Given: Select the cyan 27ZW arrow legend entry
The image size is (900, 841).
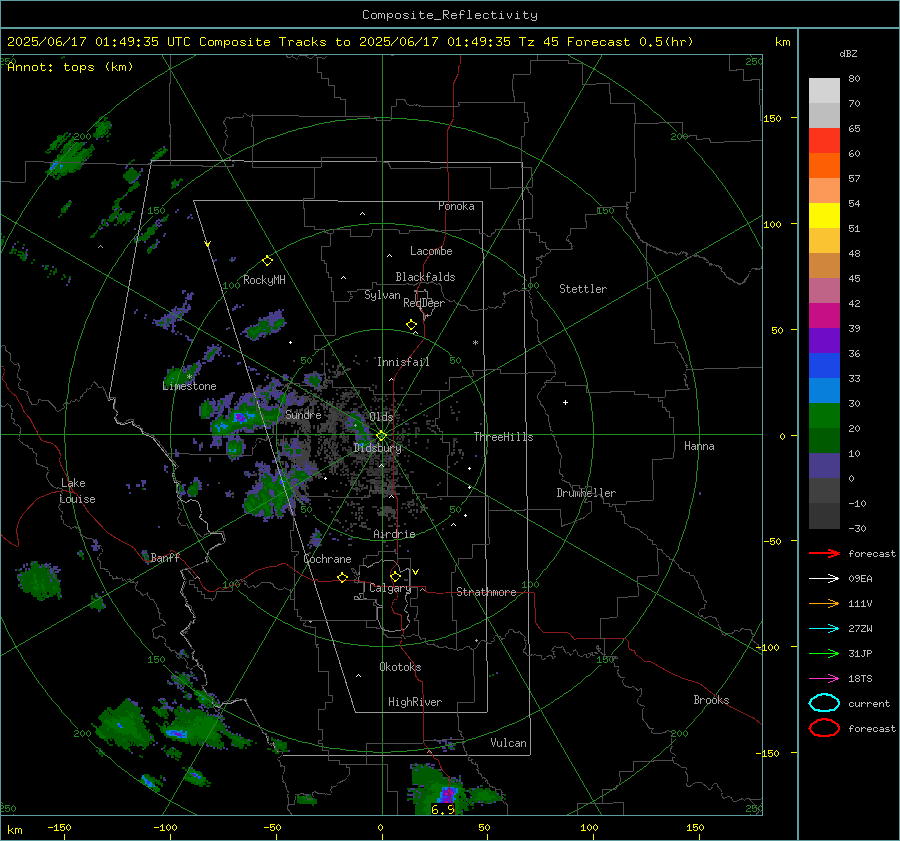Looking at the screenshot, I should pyautogui.click(x=824, y=629).
